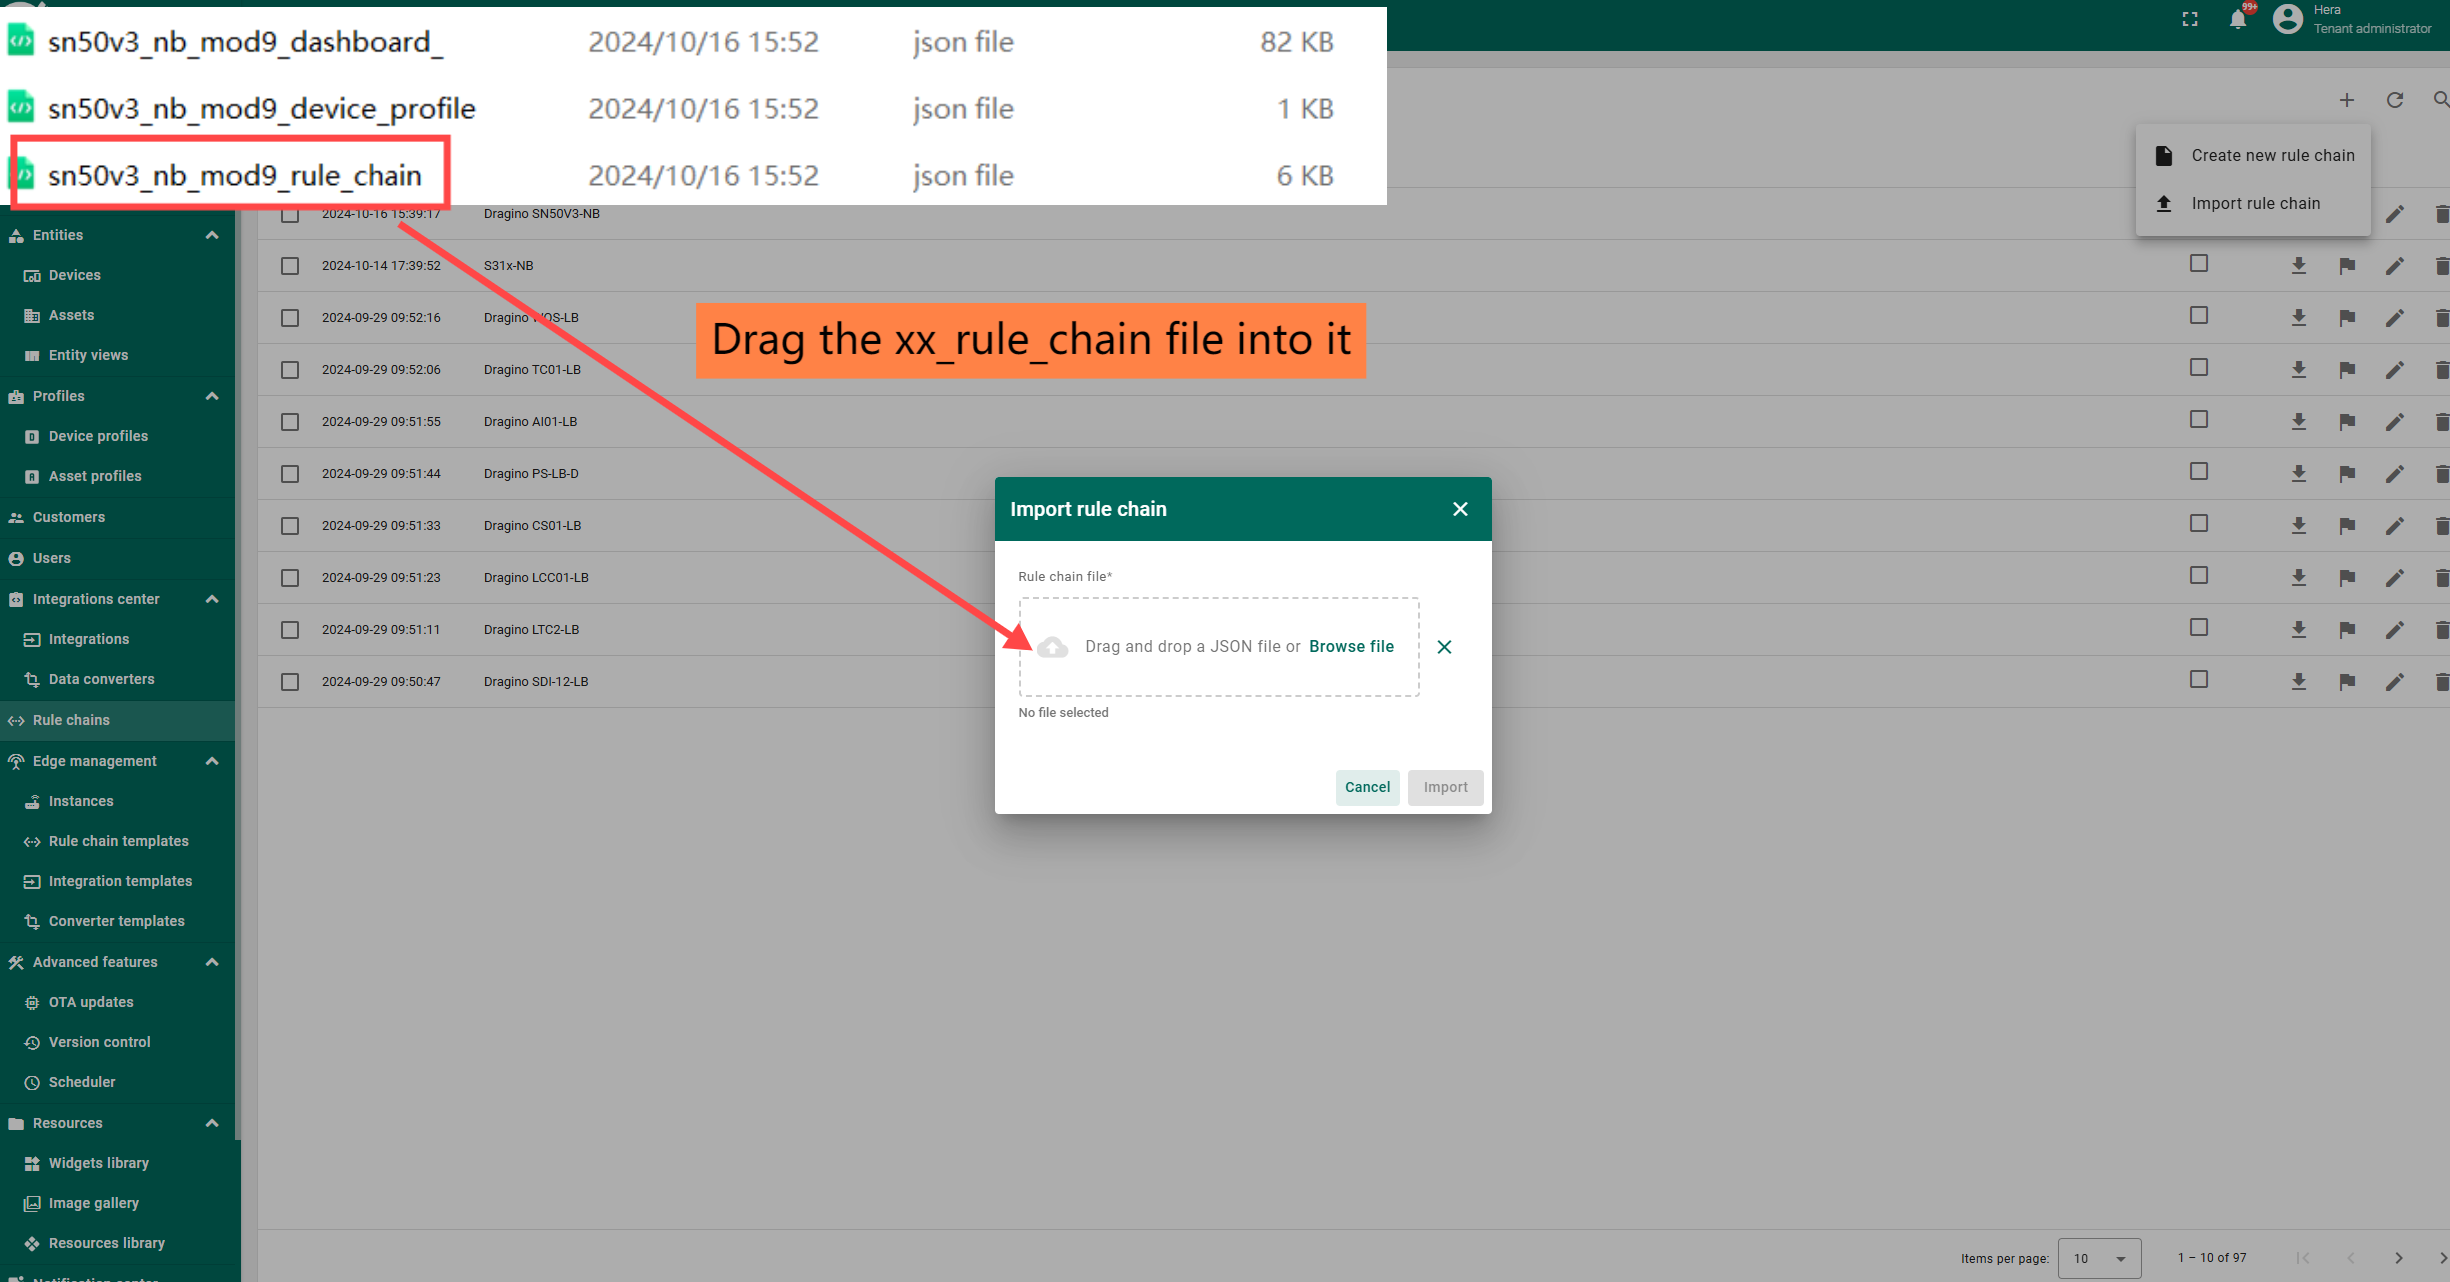Select the S31x-NB row checkbox
Screen dimensions: 2450x1282
pyautogui.click(x=290, y=266)
